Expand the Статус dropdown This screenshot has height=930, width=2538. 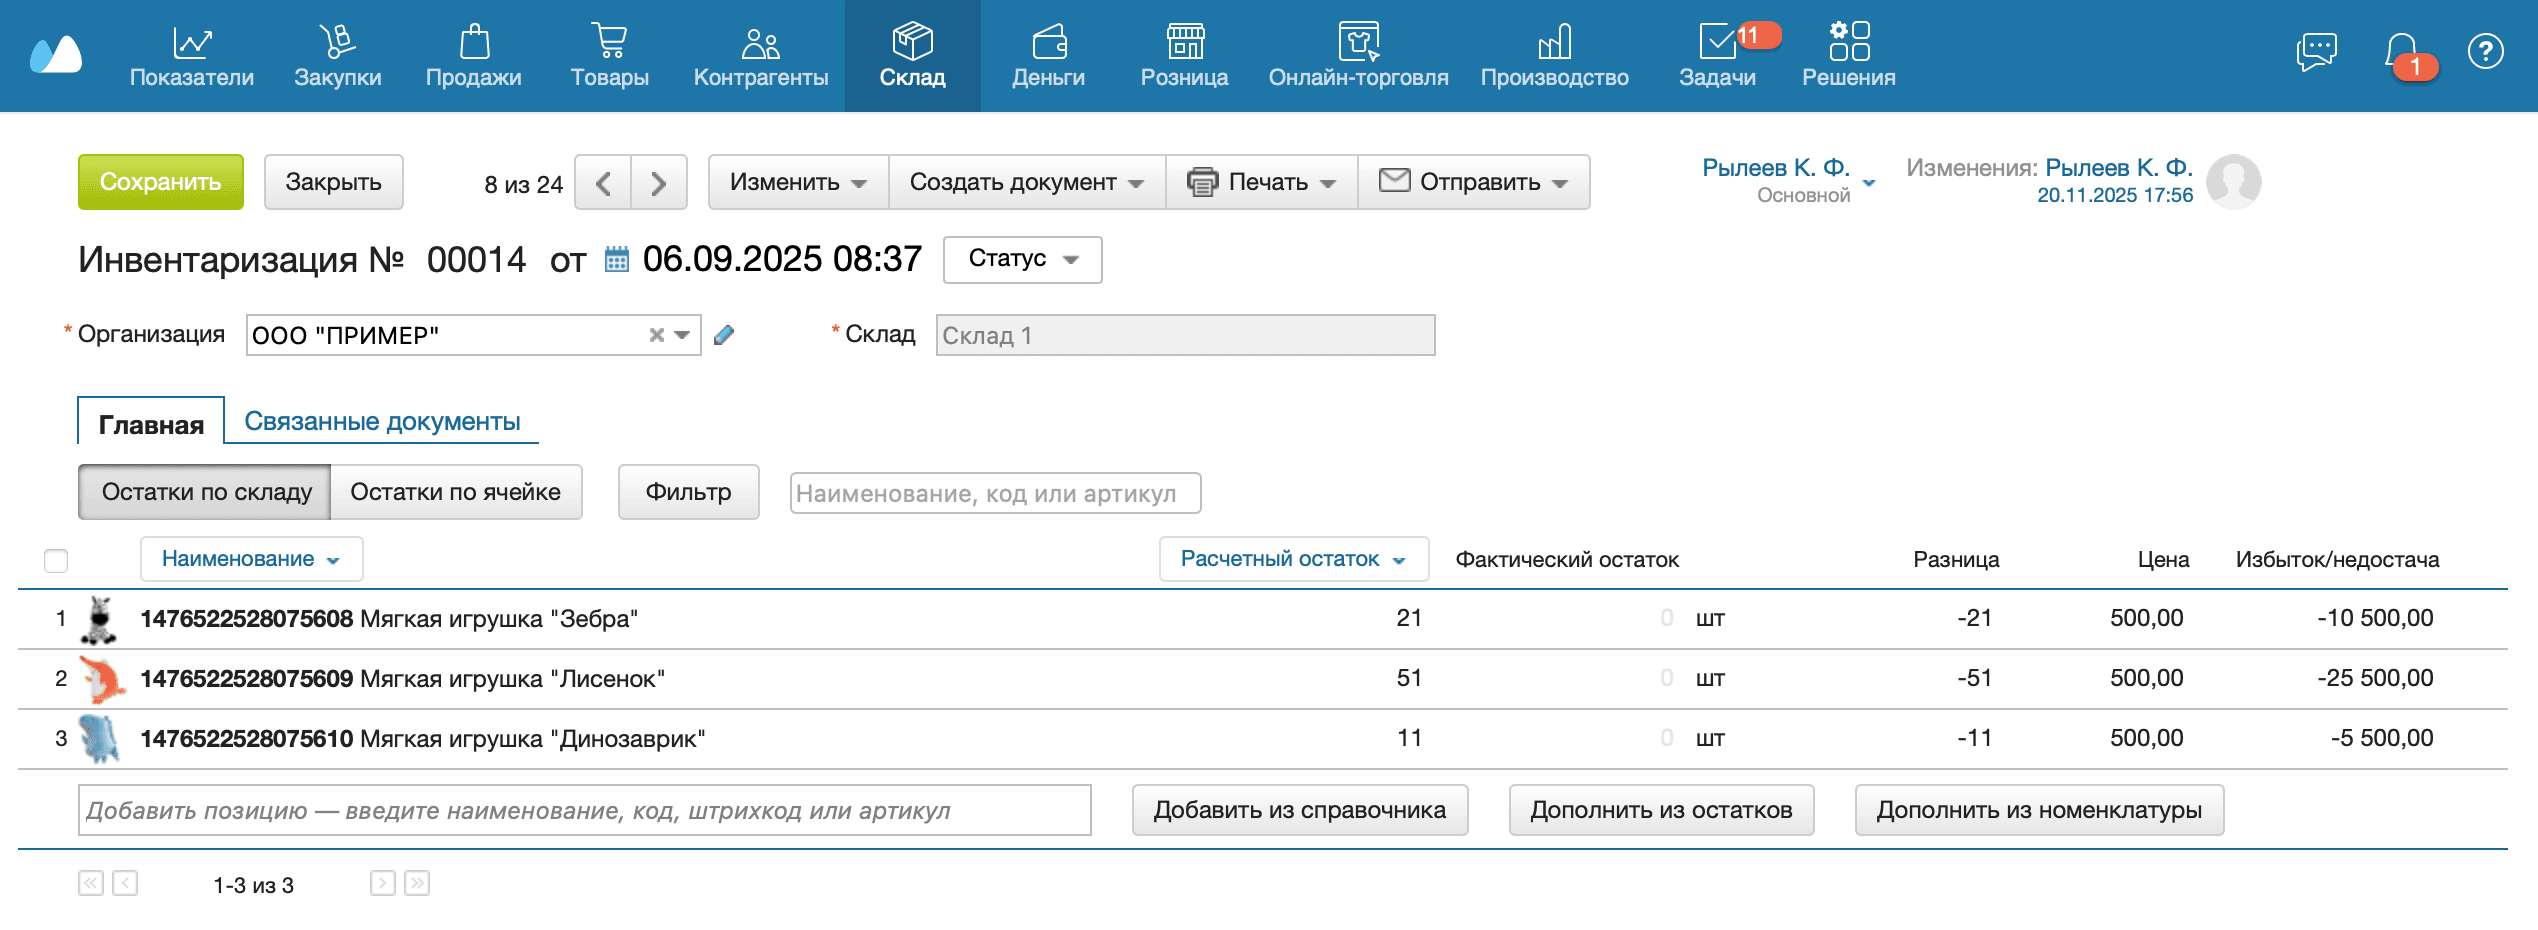(x=1022, y=259)
